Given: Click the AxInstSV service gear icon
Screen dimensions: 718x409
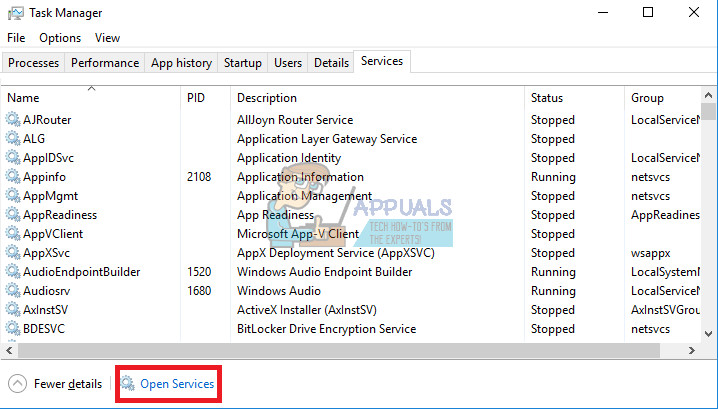Looking at the screenshot, I should point(13,310).
